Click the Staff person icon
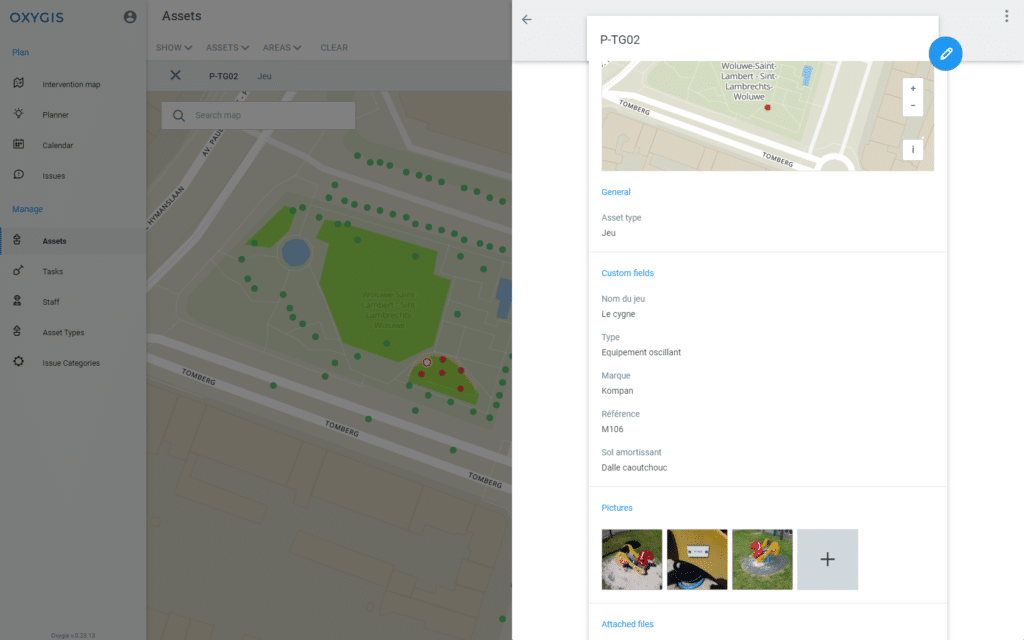This screenshot has width=1024, height=640. [18, 300]
